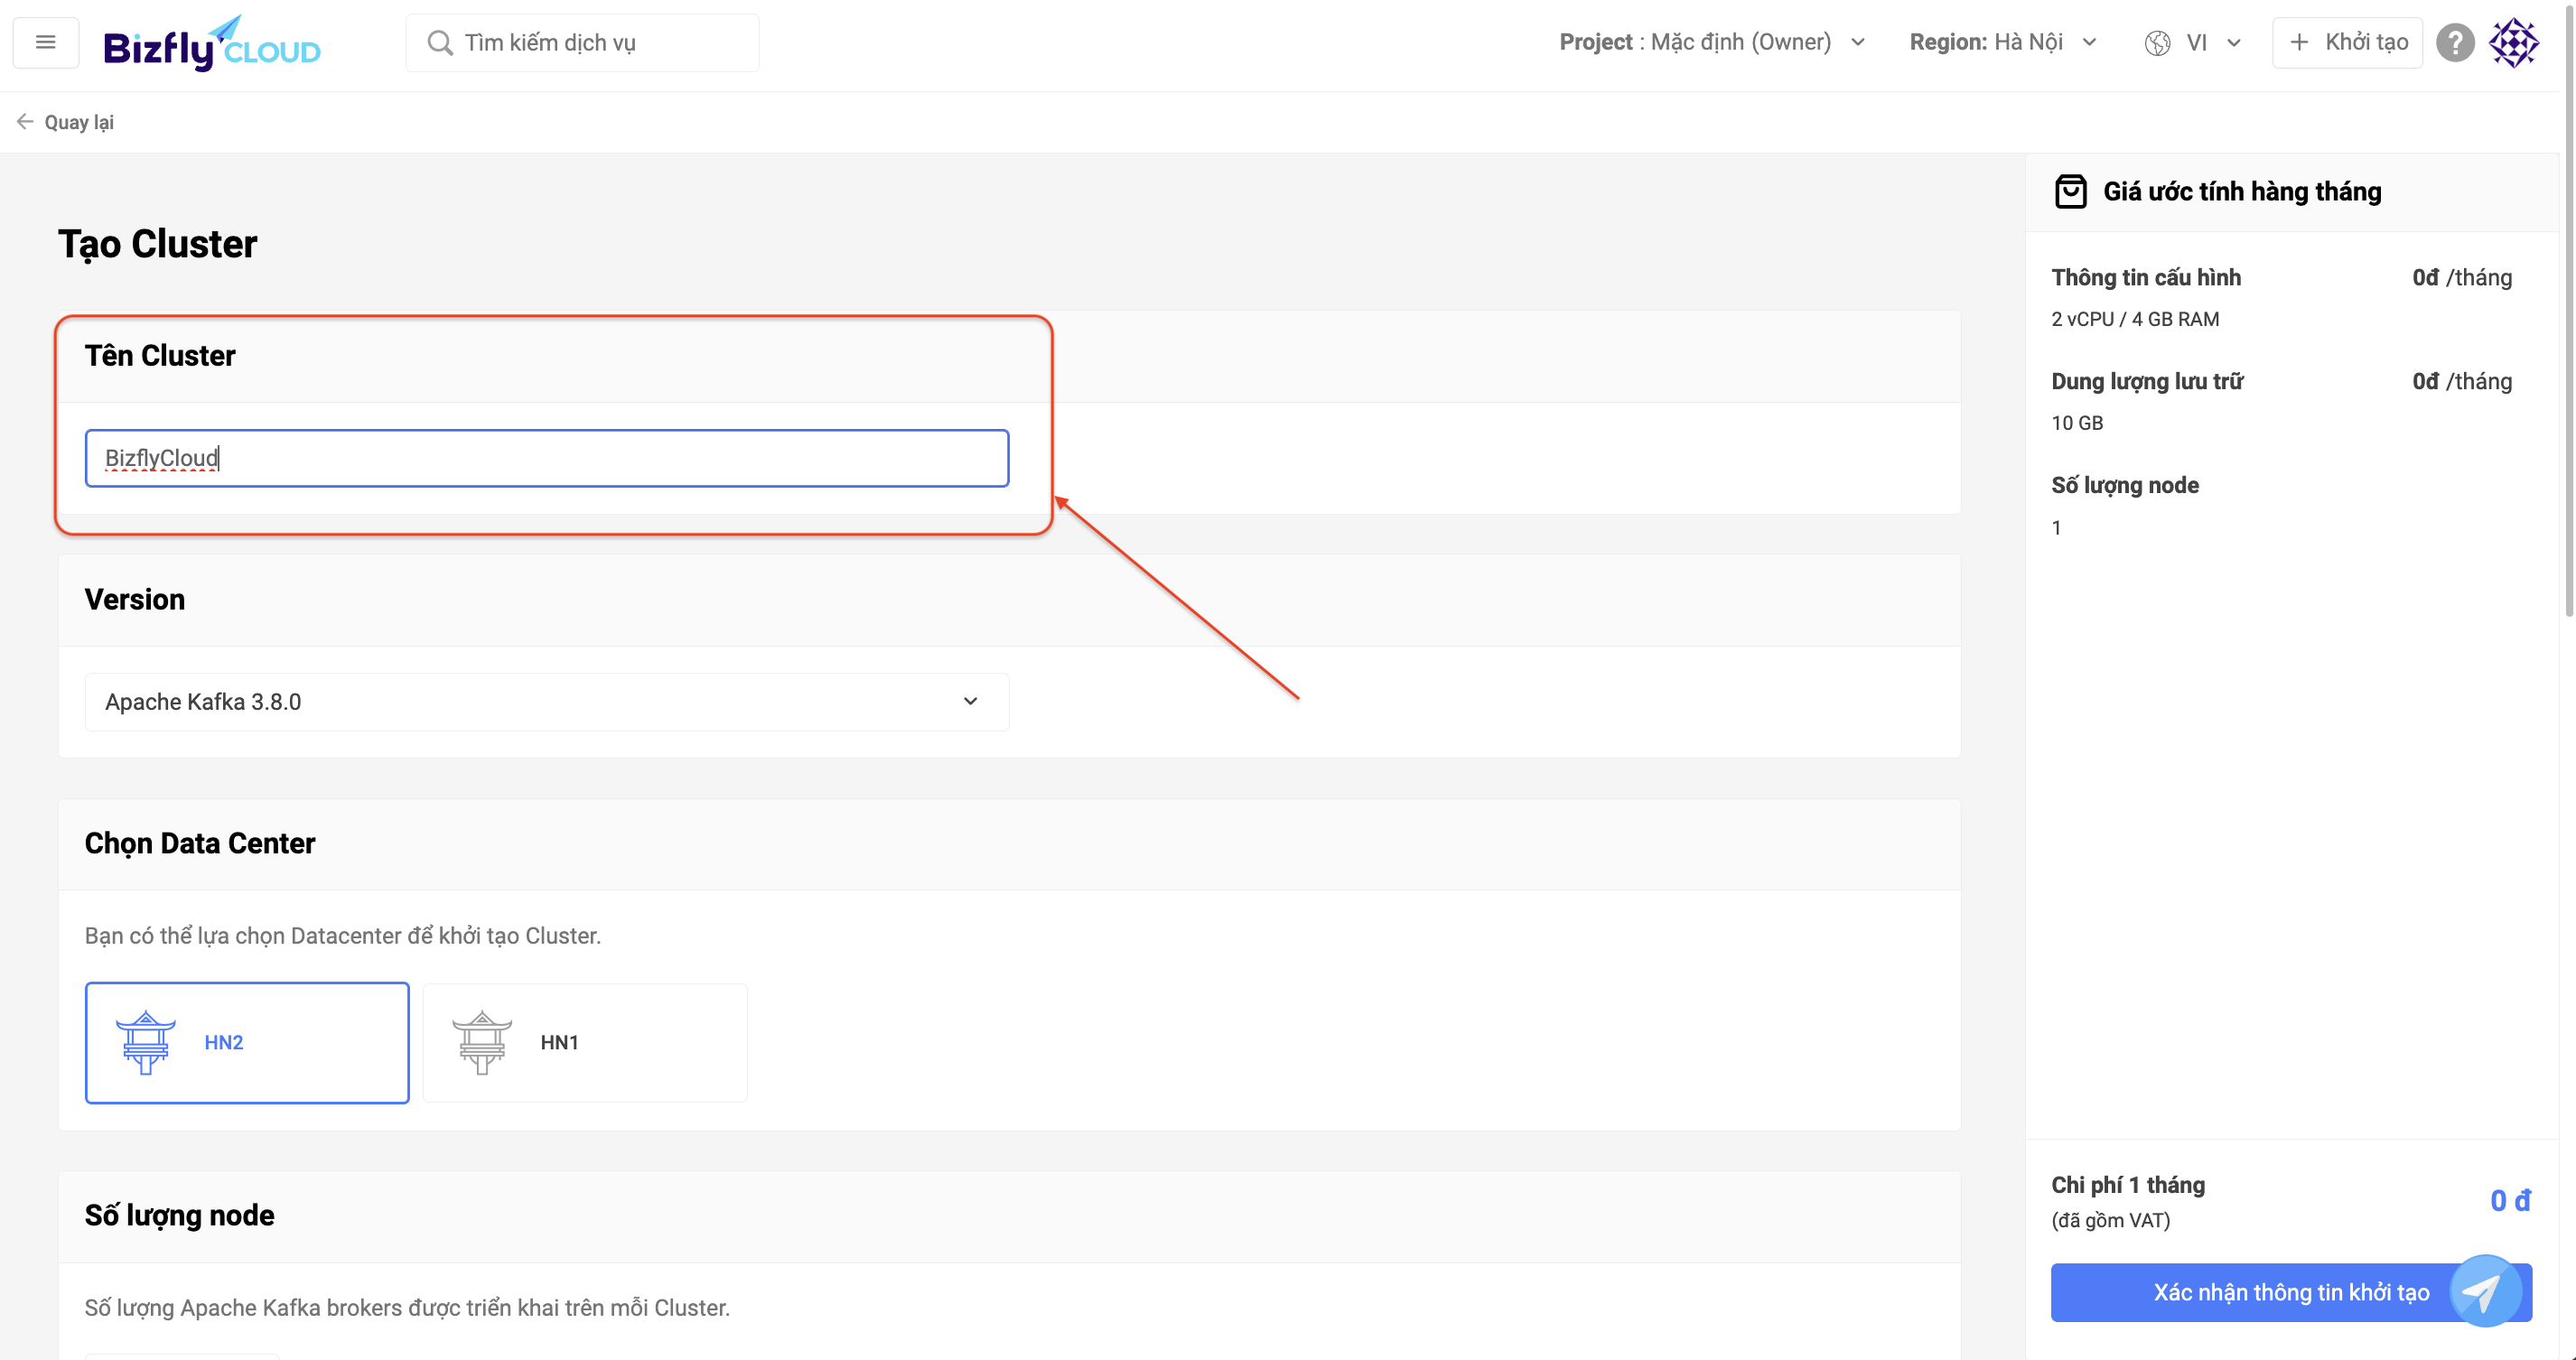Open the Project selector dropdown
The width and height of the screenshot is (2576, 1360).
coord(1711,42)
